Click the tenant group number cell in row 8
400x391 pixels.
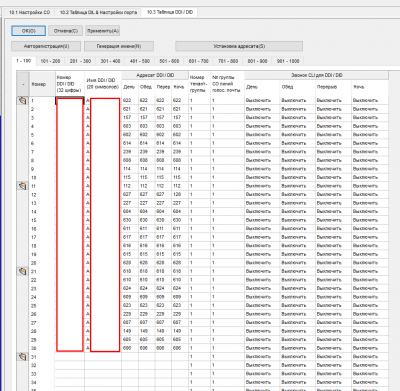click(199, 160)
